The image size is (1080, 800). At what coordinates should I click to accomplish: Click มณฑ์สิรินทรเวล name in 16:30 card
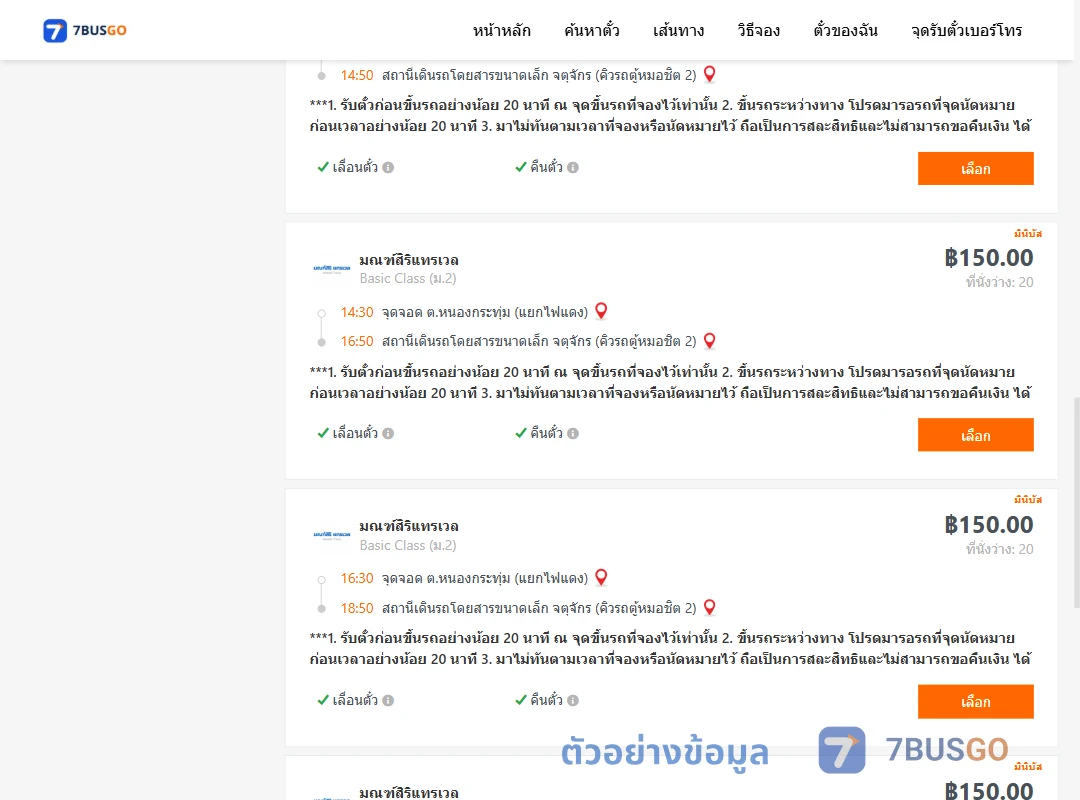click(x=409, y=526)
